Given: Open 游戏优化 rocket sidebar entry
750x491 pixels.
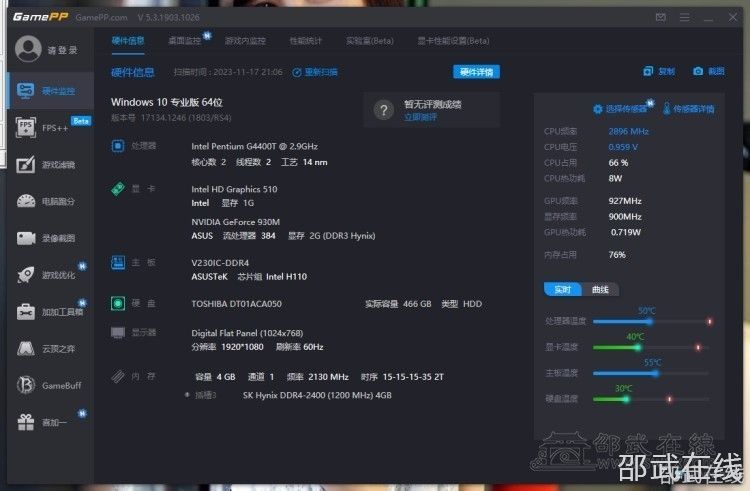Looking at the screenshot, I should (51, 275).
